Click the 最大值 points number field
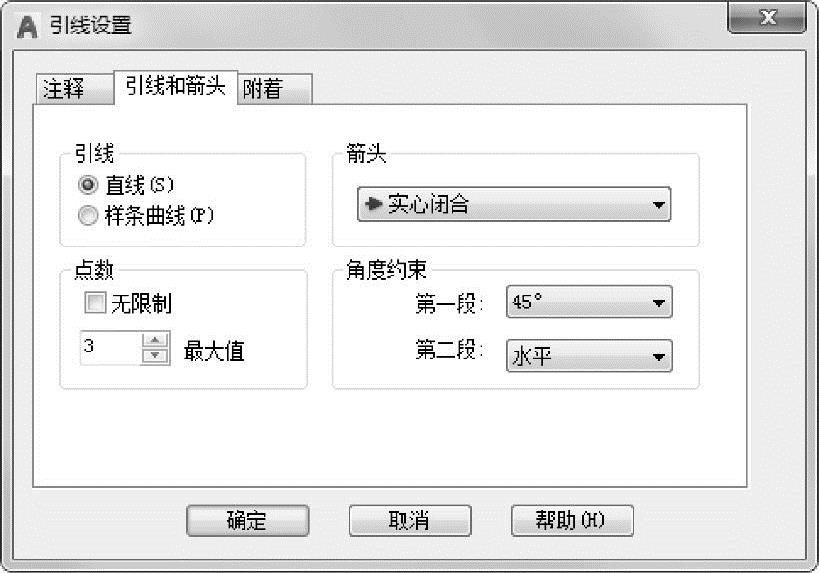Image resolution: width=819 pixels, height=573 pixels. tap(110, 348)
